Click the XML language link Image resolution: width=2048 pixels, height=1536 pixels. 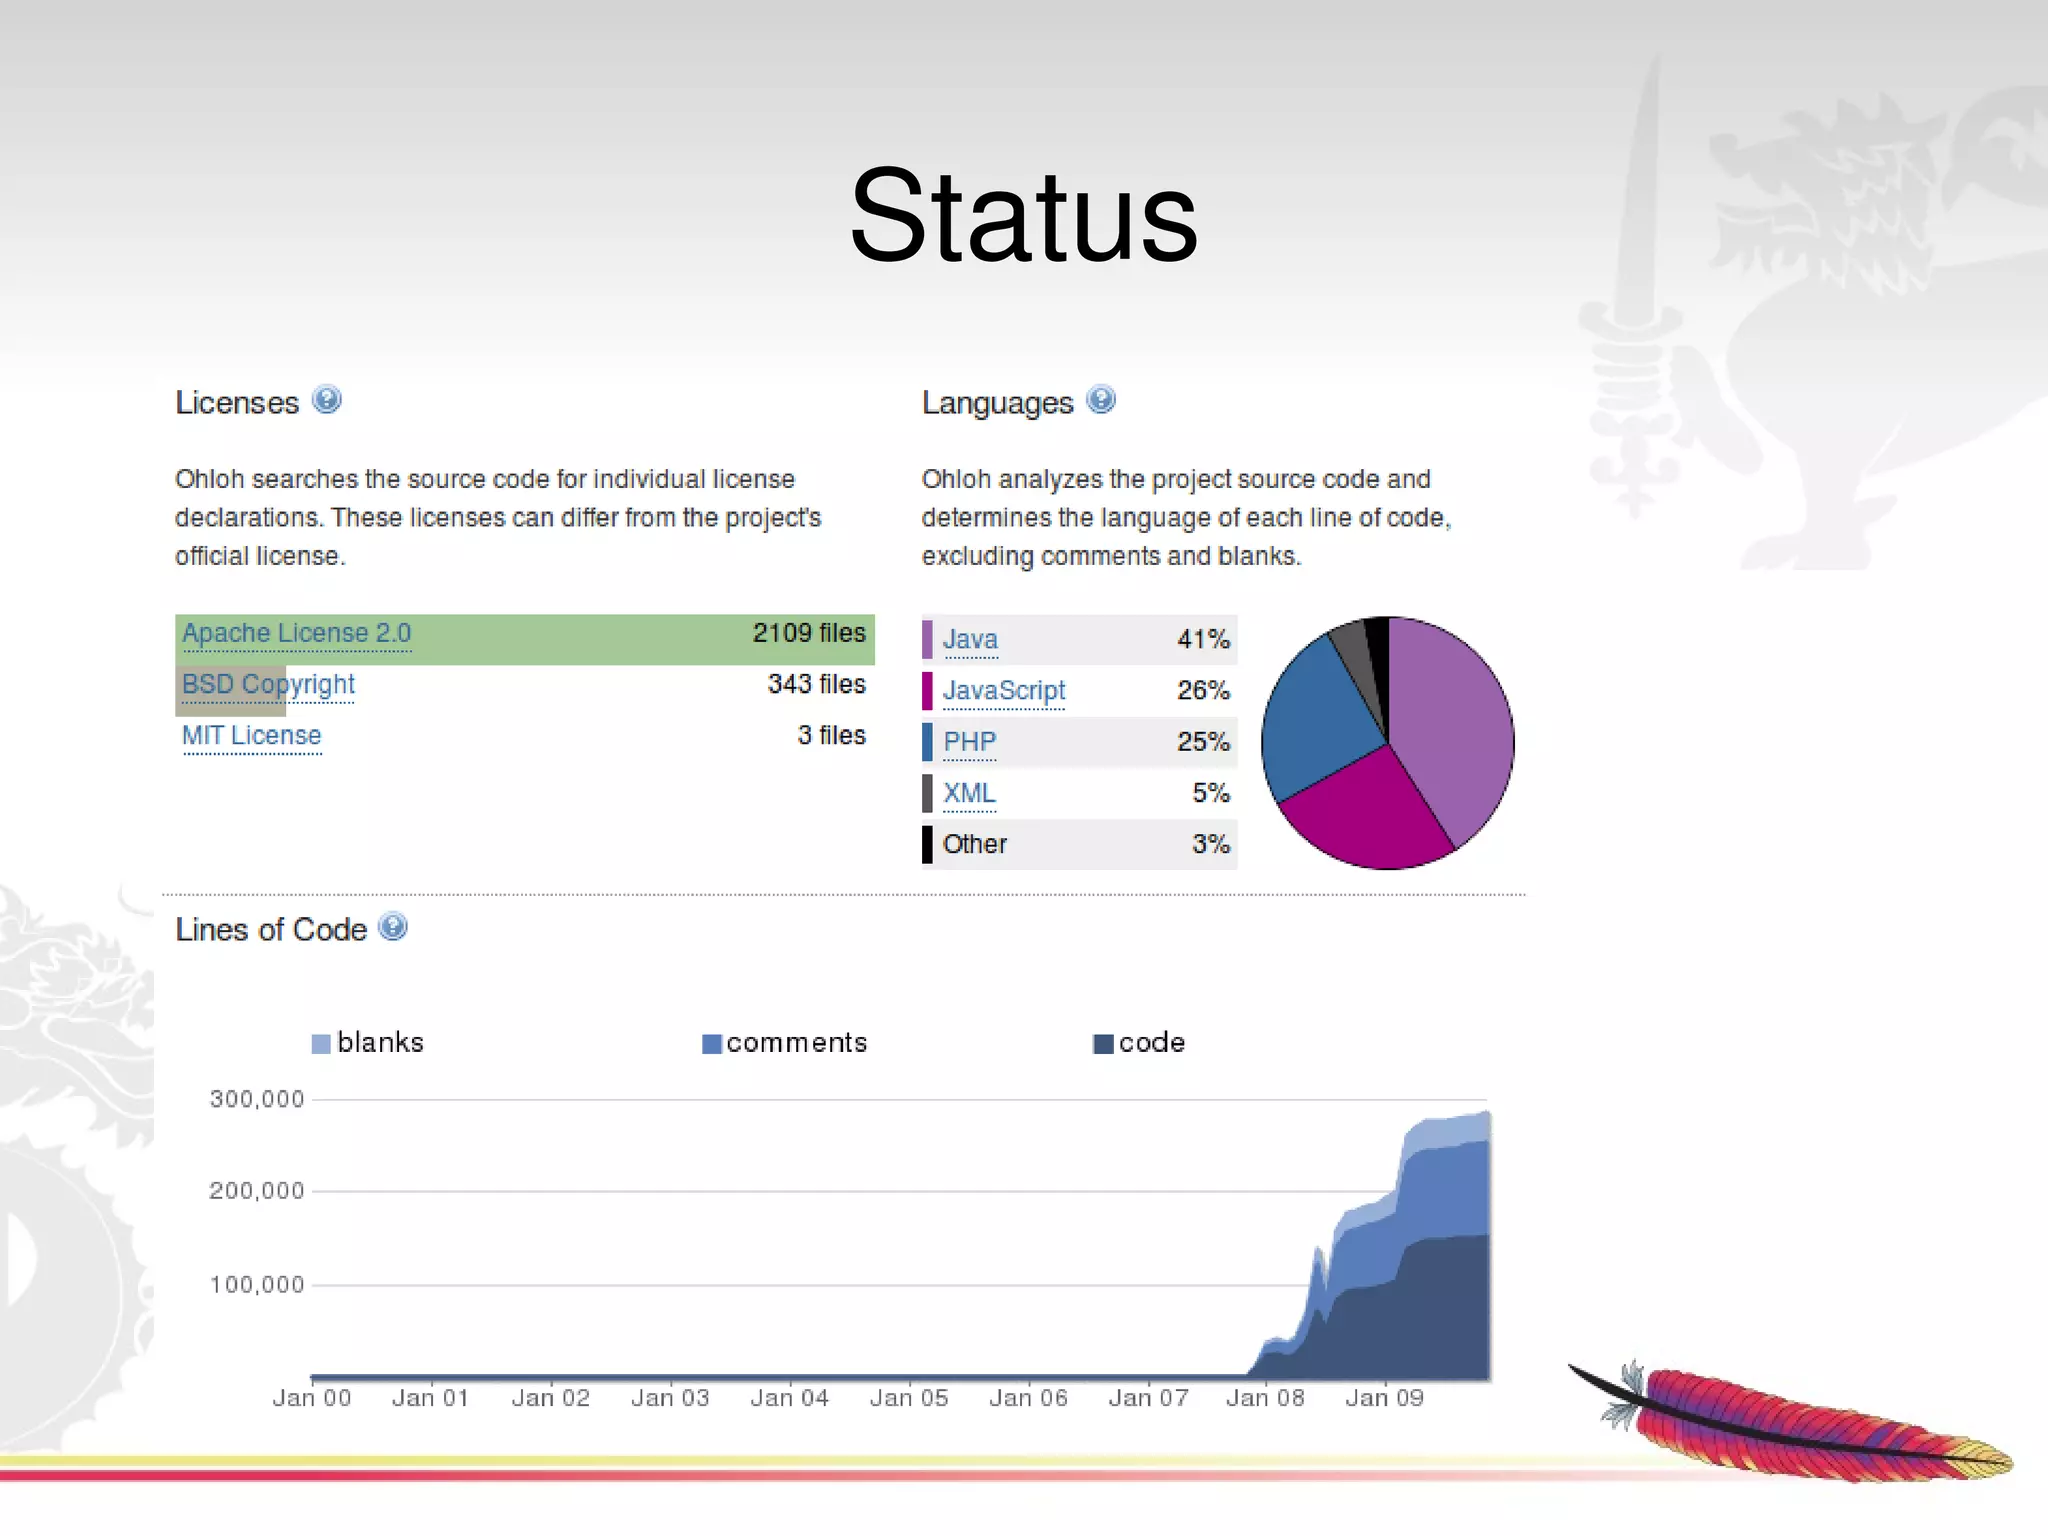pos(969,793)
